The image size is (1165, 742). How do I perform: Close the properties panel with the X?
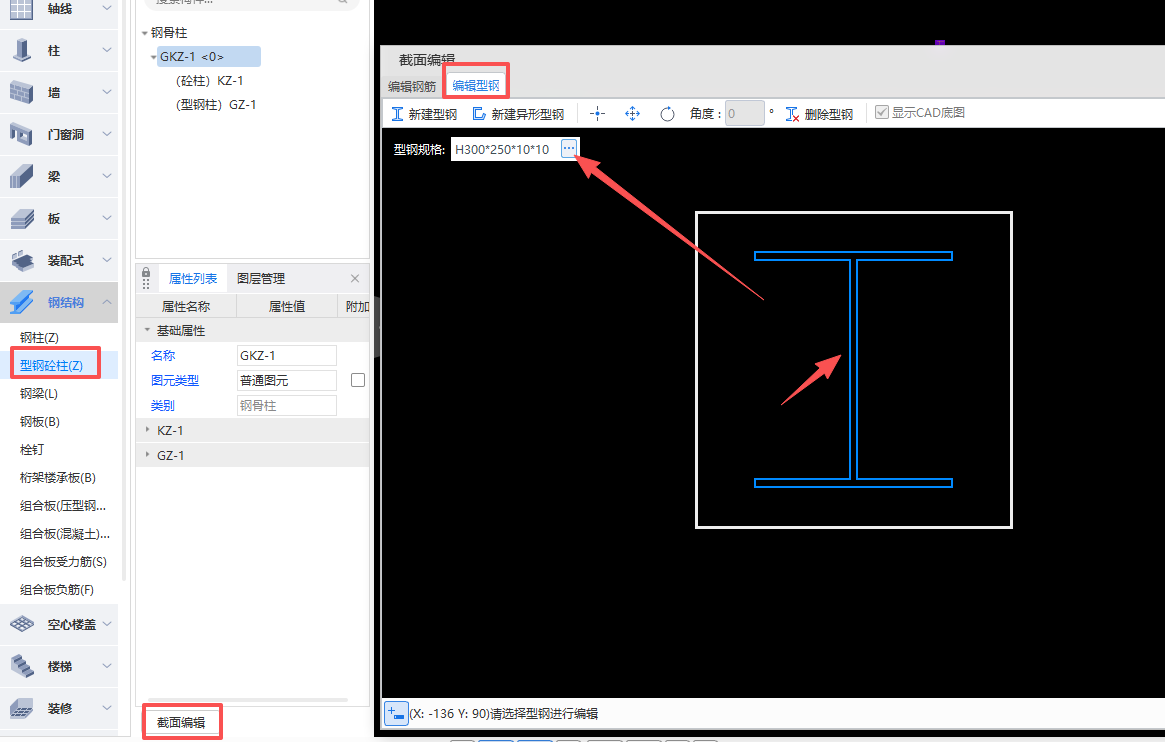tap(355, 279)
